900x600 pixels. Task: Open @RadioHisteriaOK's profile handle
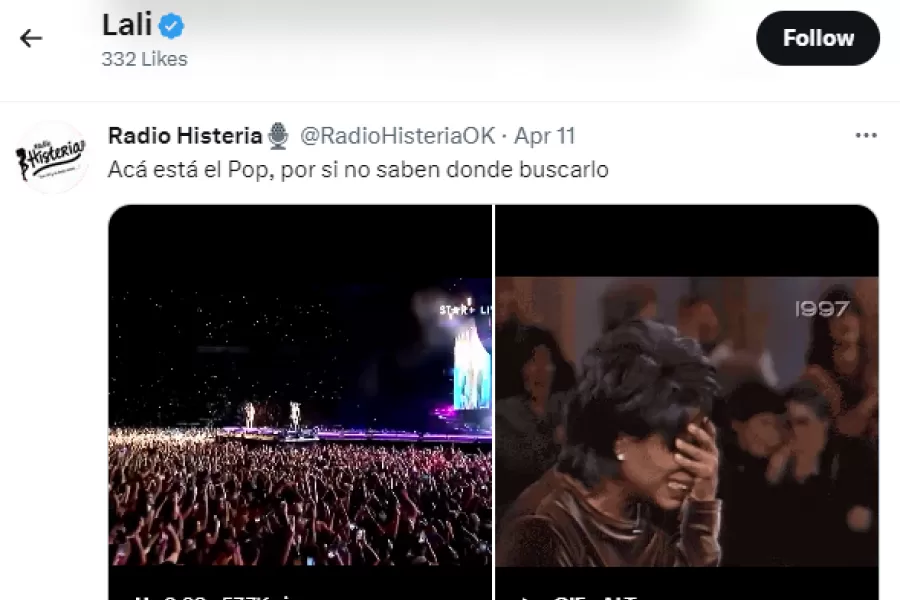399,135
